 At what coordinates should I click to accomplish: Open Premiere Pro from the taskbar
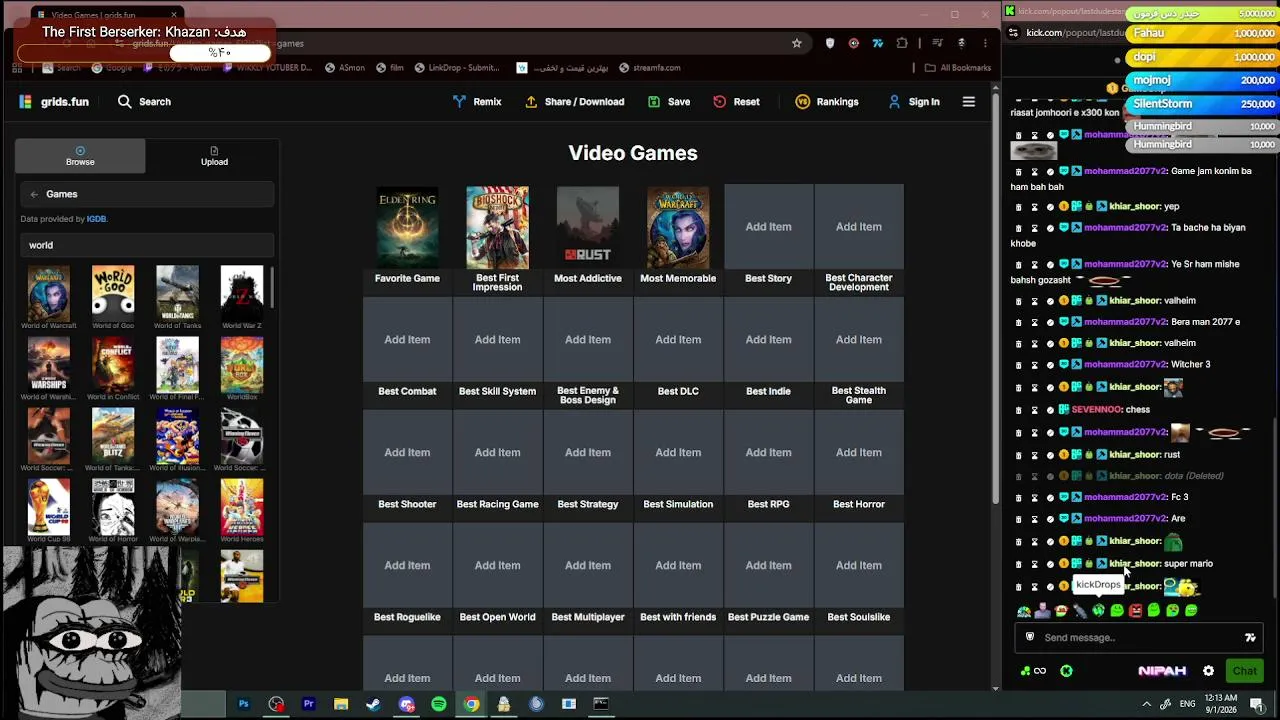coord(308,704)
